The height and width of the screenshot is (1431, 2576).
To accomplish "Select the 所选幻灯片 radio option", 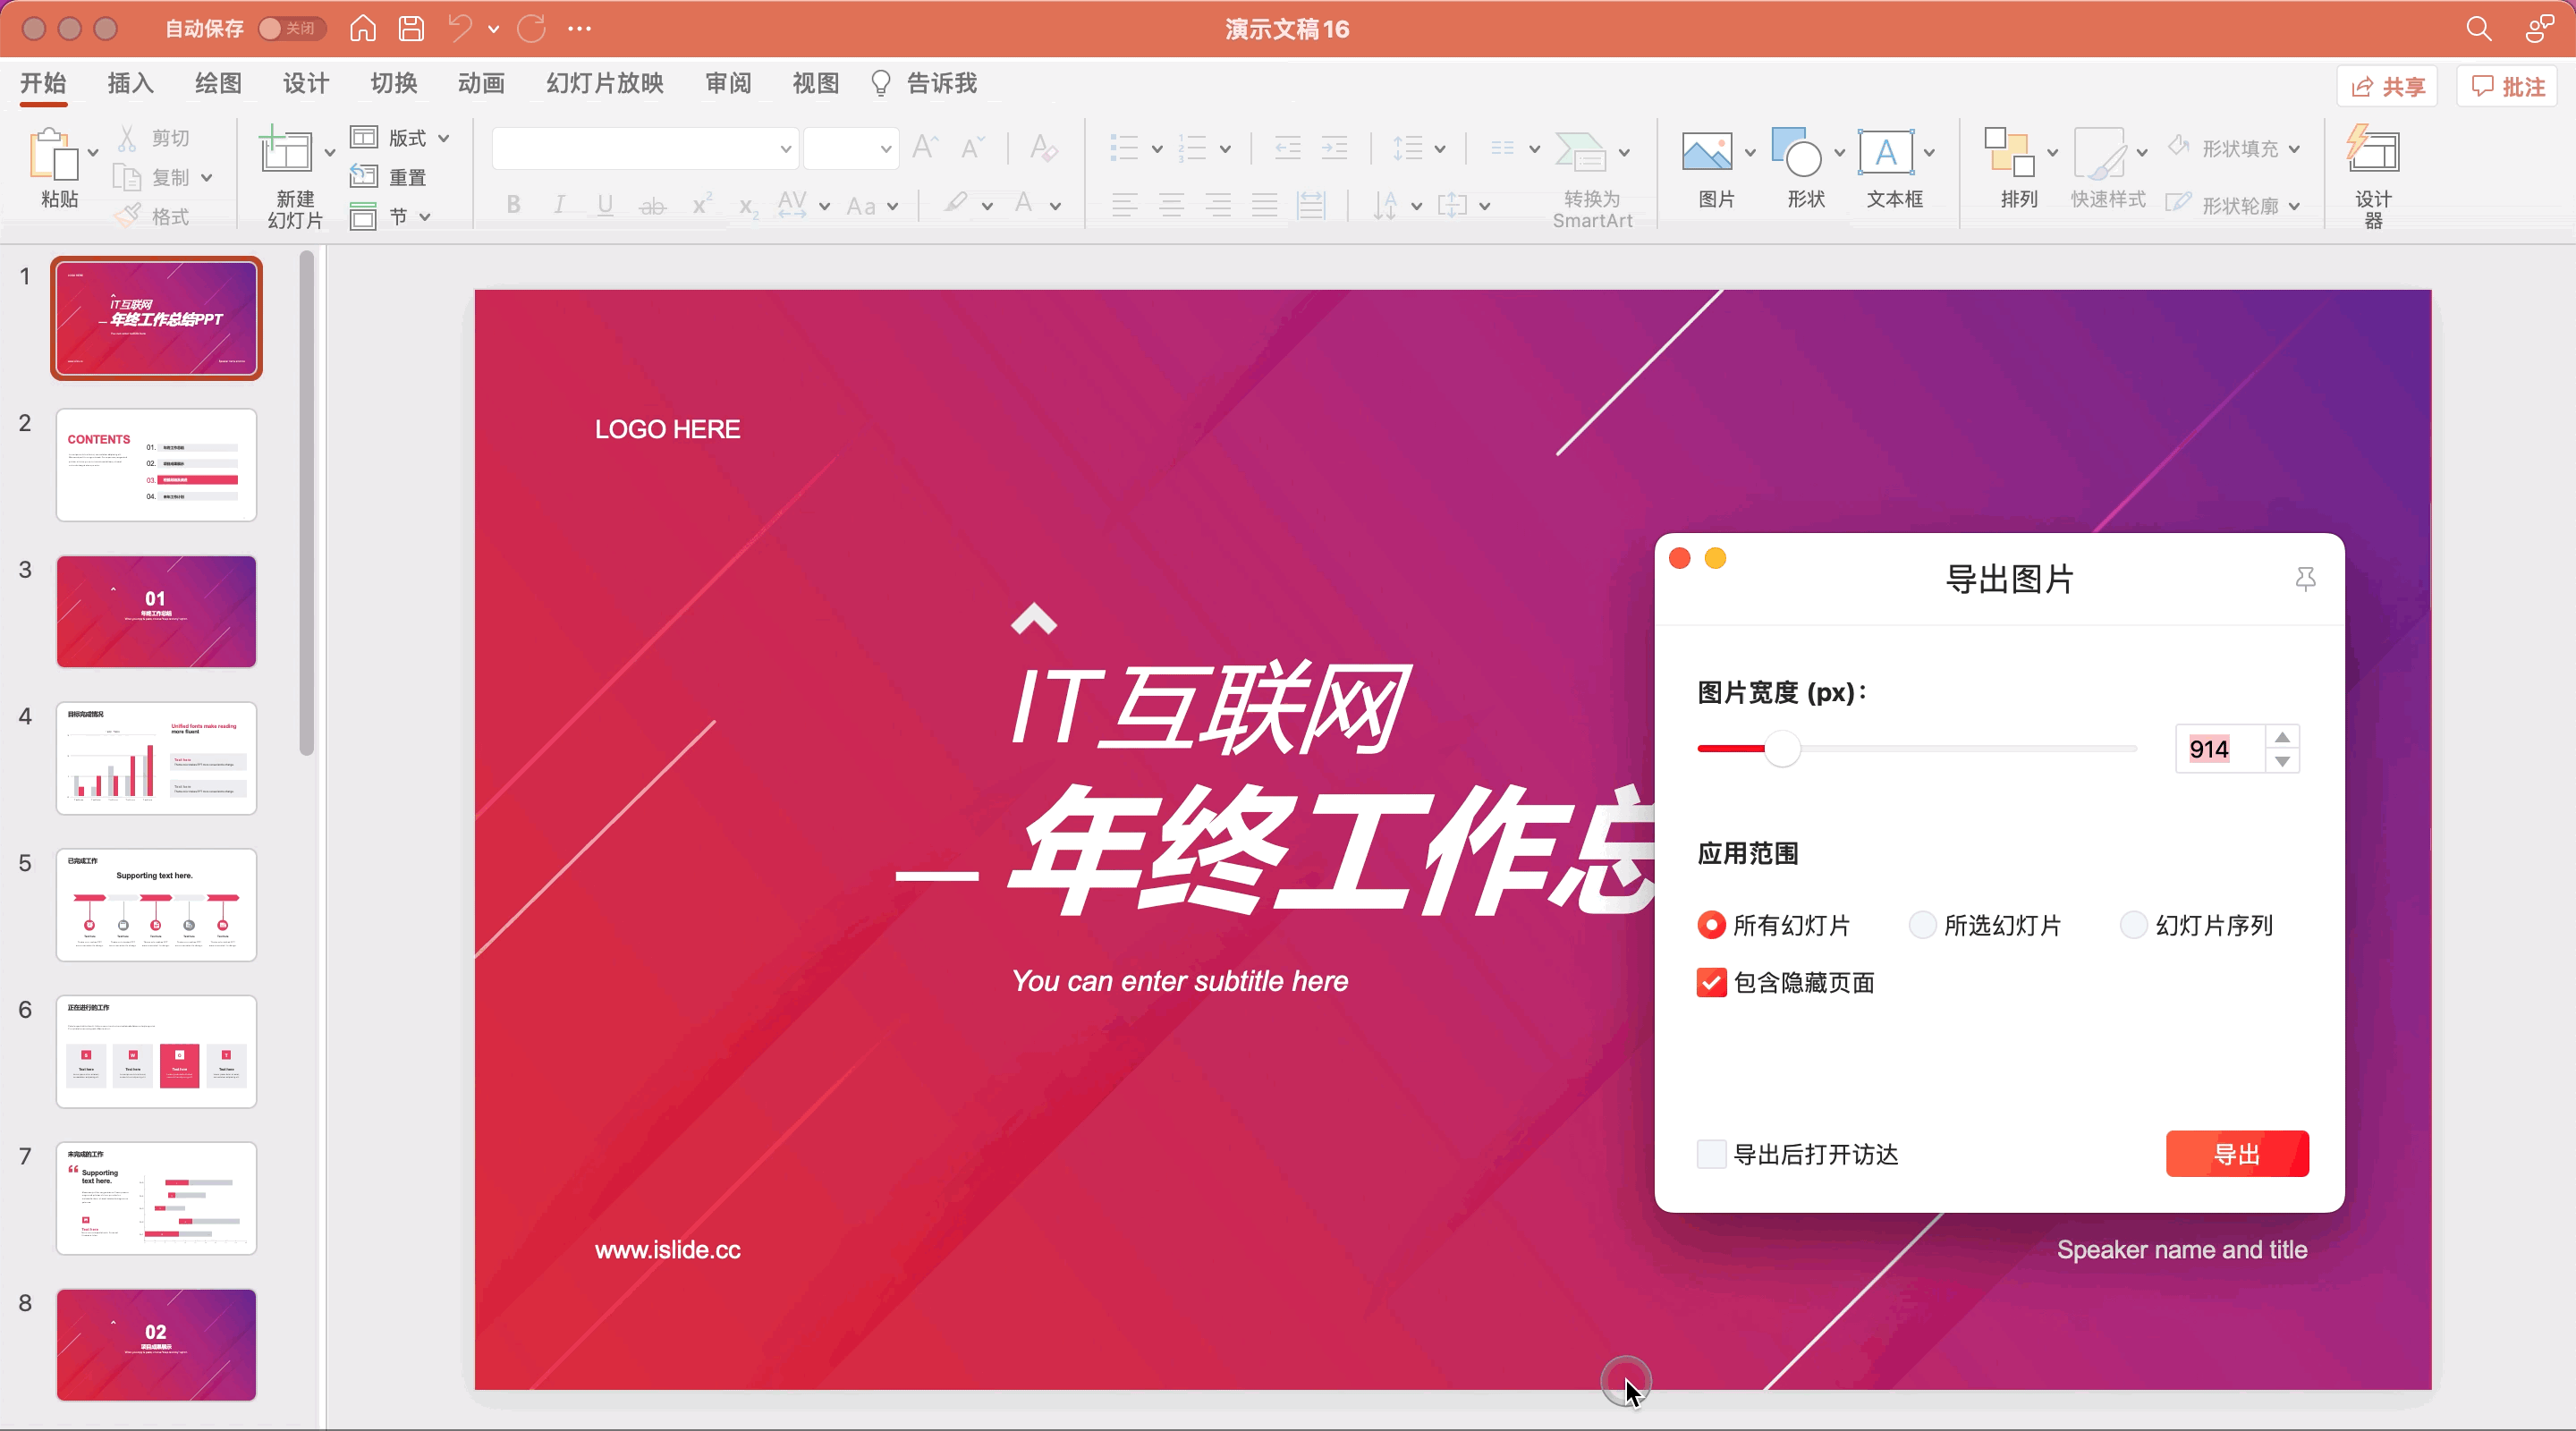I will point(1922,925).
